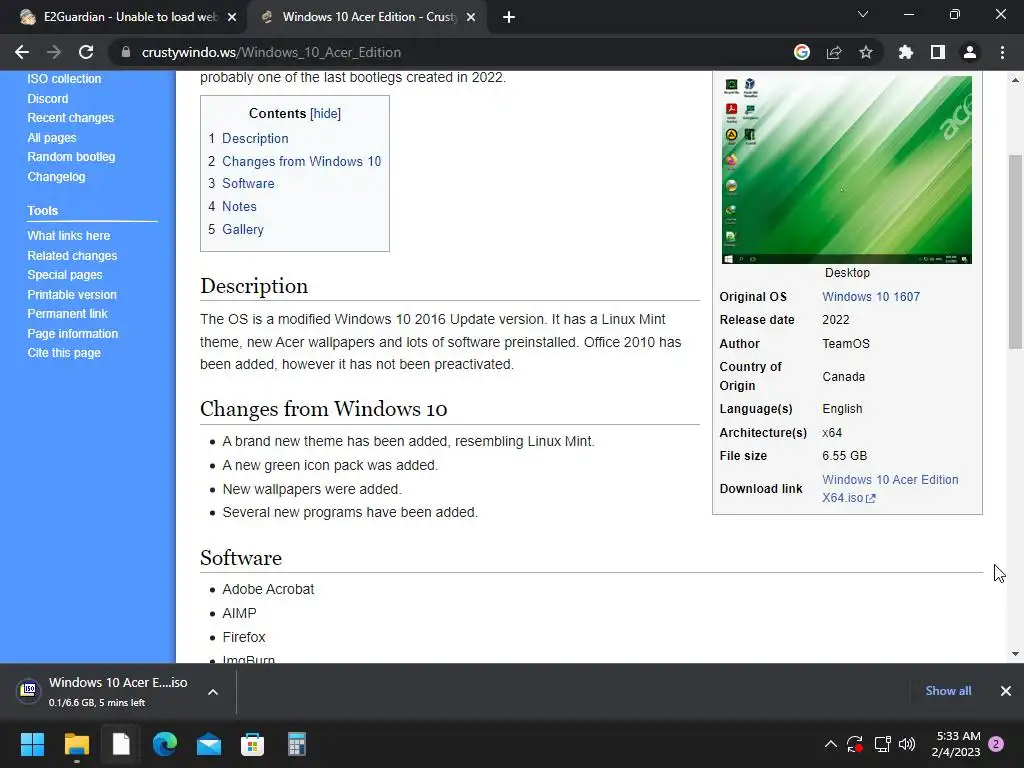Viewport: 1024px width, 768px height.
Task: Switch to the E2Guardian tab
Action: [x=125, y=17]
